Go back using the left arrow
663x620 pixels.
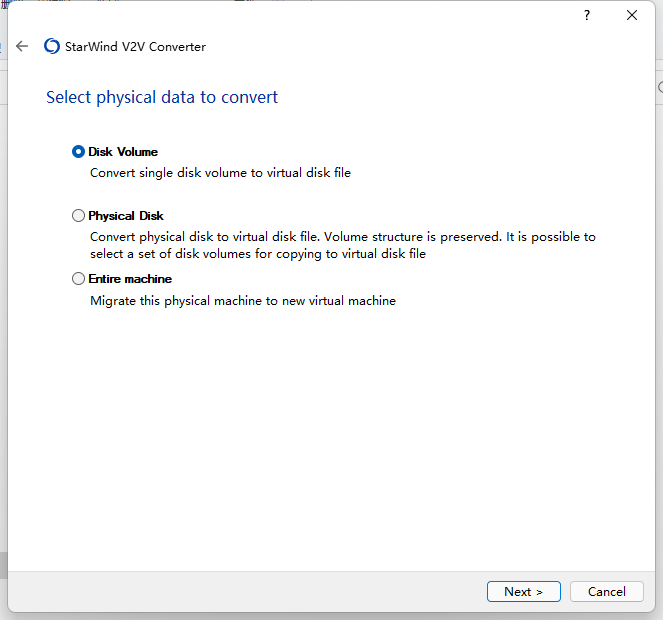pyautogui.click(x=22, y=46)
